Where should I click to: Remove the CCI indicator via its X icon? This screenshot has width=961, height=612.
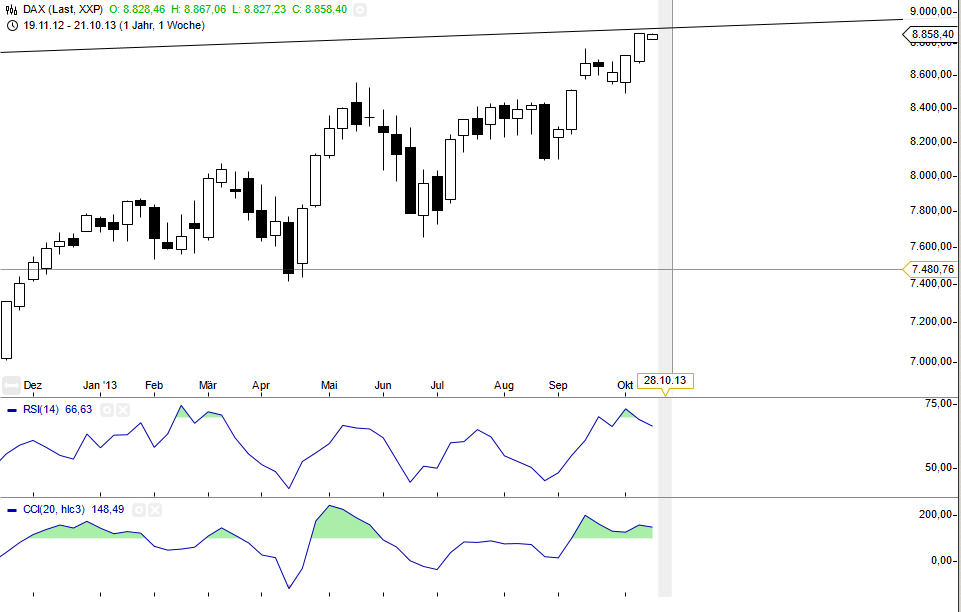155,509
